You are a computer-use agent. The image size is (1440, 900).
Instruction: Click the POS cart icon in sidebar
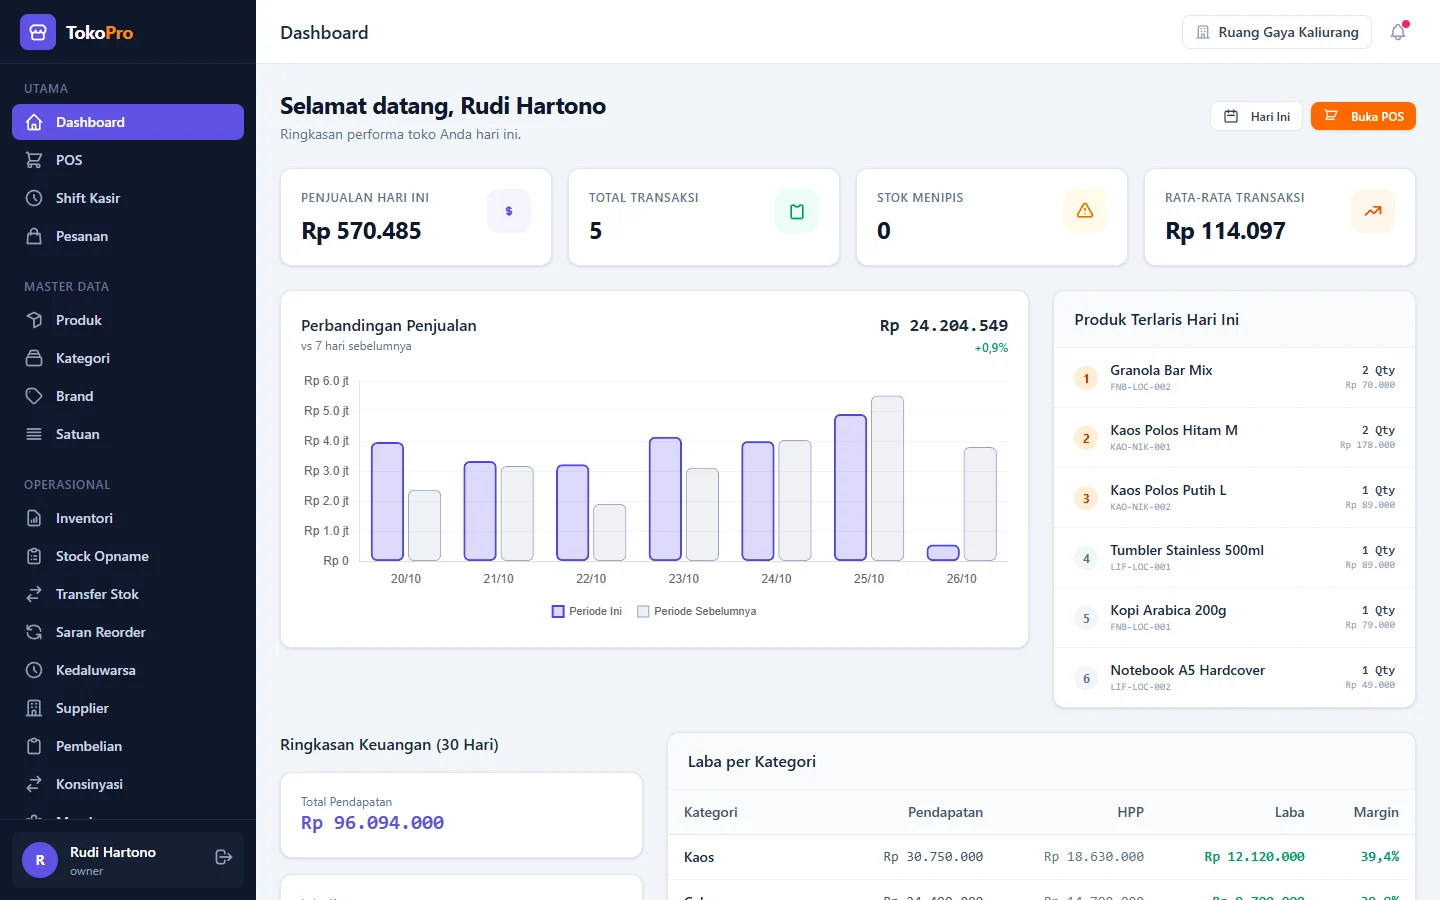pyautogui.click(x=34, y=160)
